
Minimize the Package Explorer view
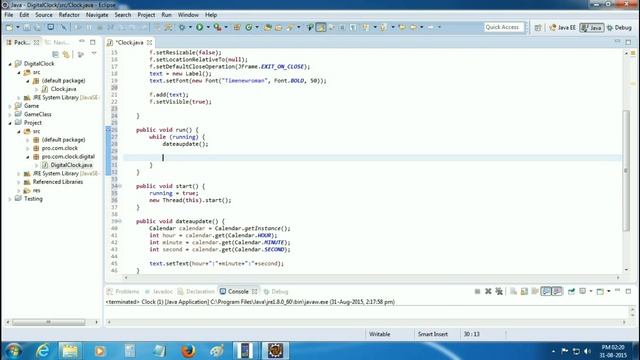82,42
